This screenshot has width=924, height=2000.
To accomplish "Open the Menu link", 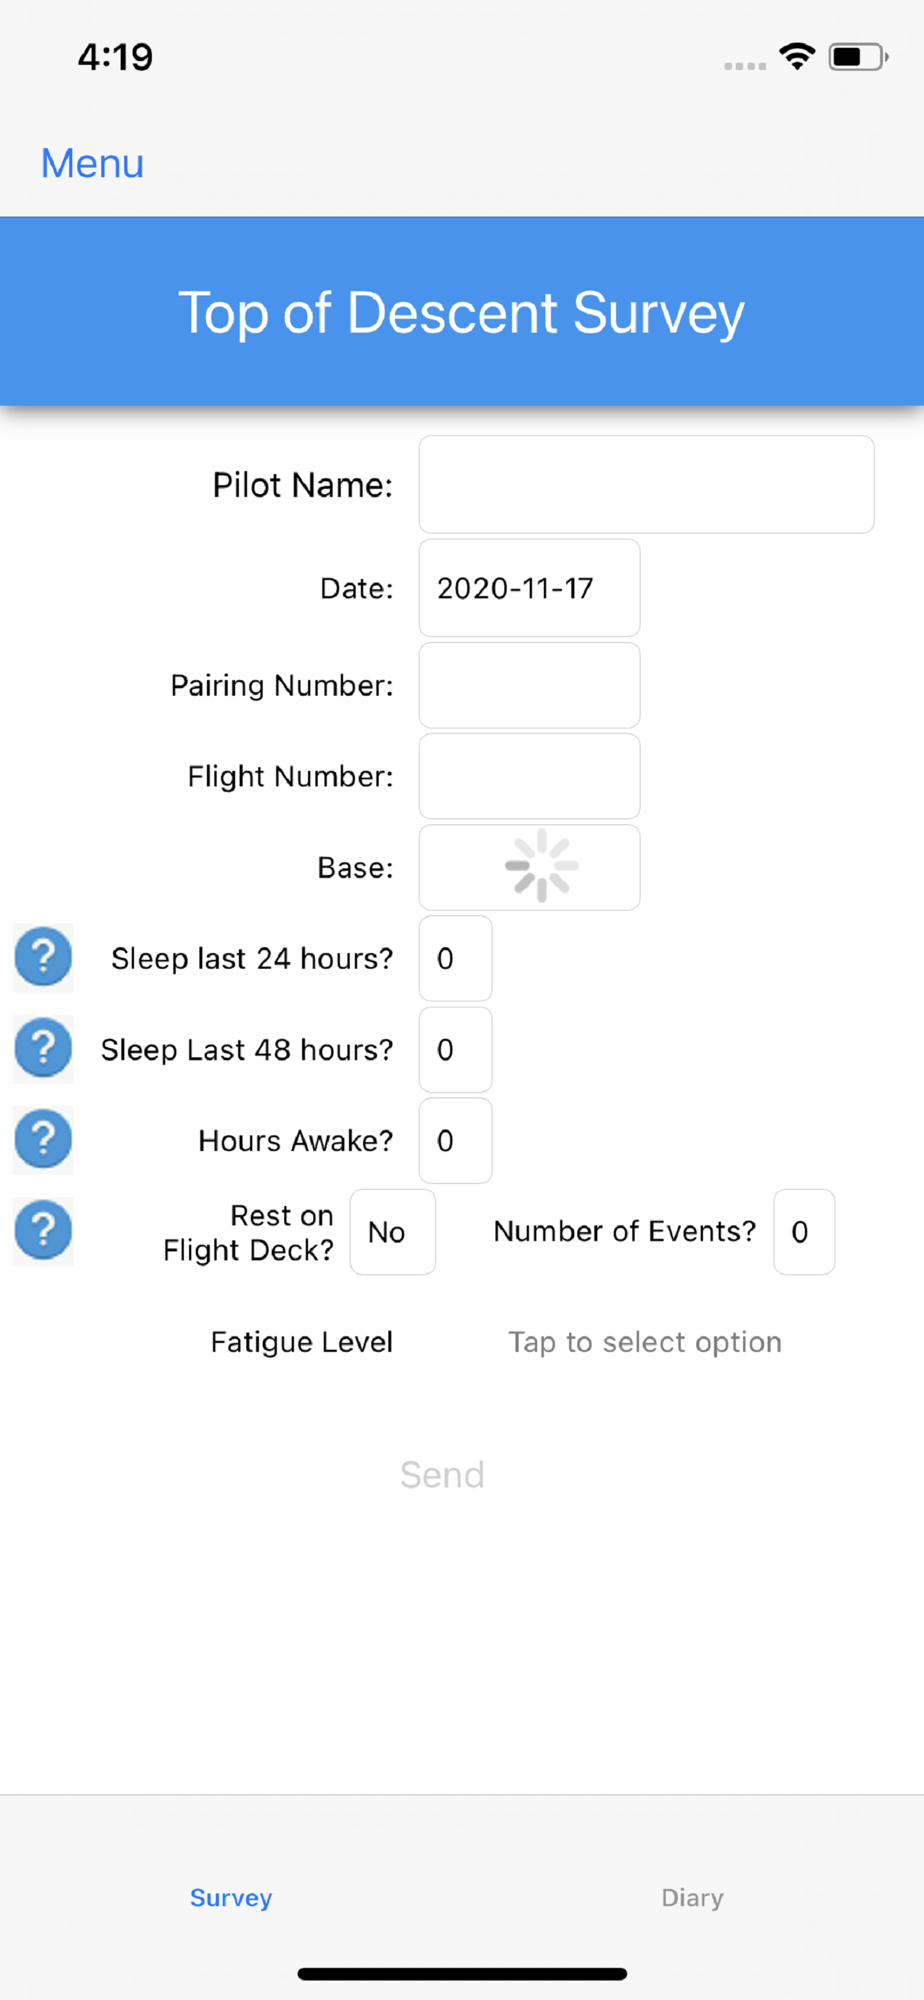I will 92,163.
